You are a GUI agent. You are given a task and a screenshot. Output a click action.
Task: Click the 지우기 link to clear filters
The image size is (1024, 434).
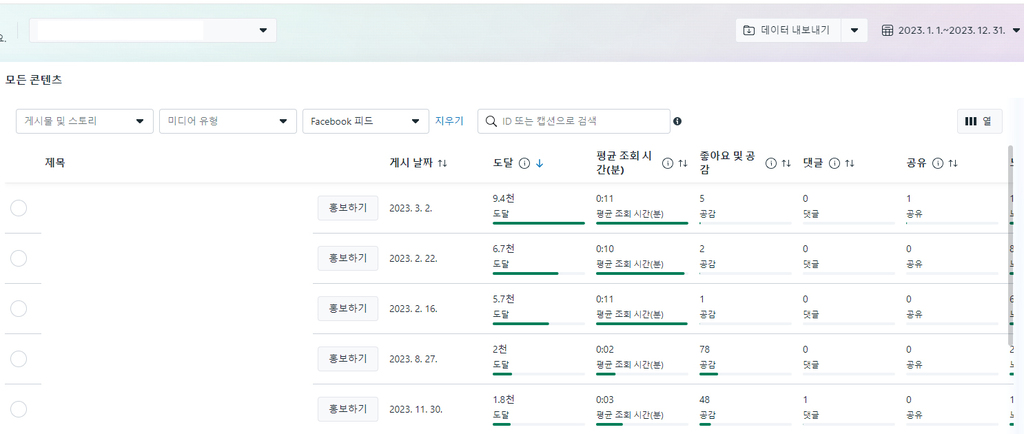click(449, 121)
